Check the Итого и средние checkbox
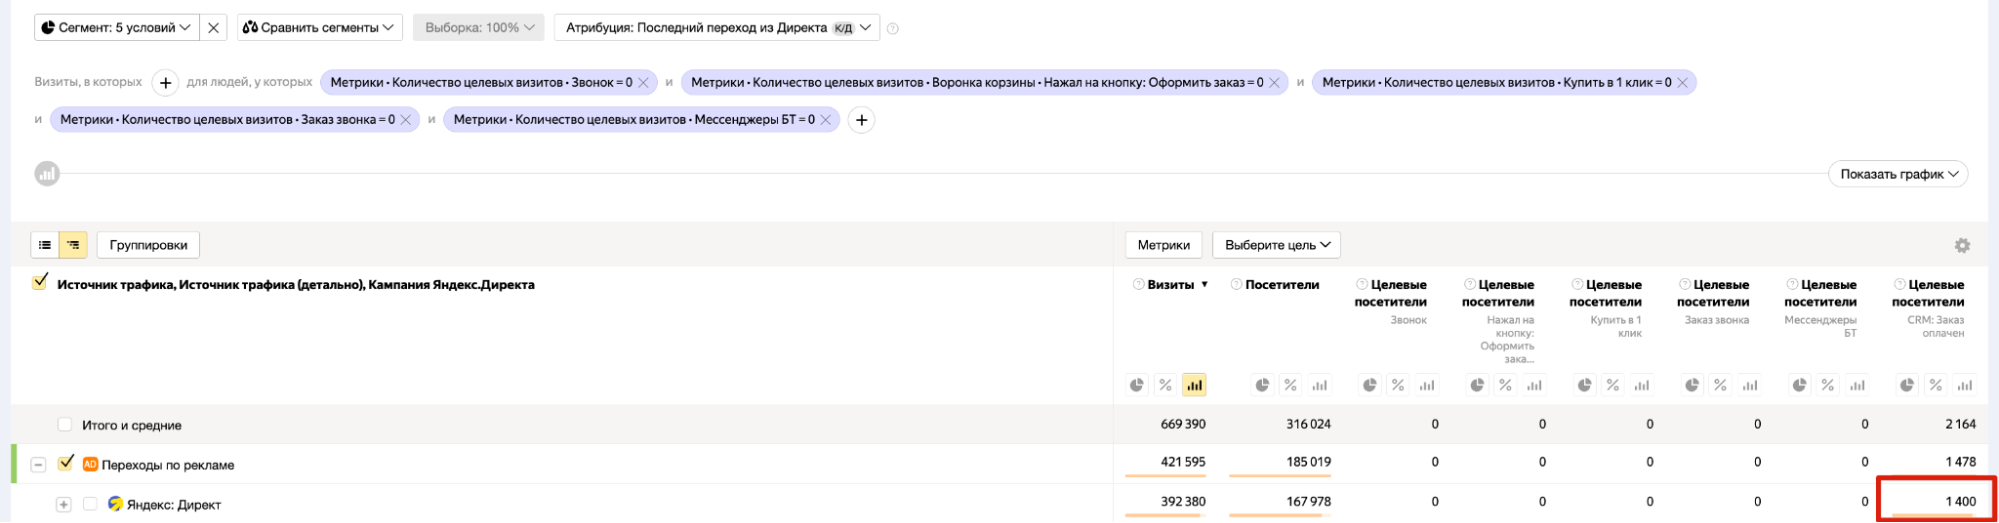 65,425
